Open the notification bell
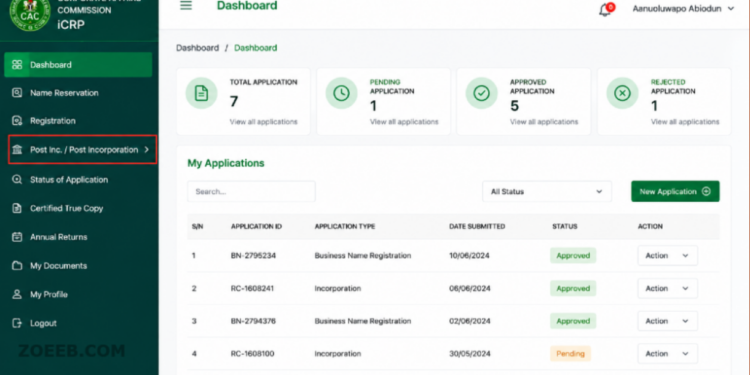 pos(606,10)
